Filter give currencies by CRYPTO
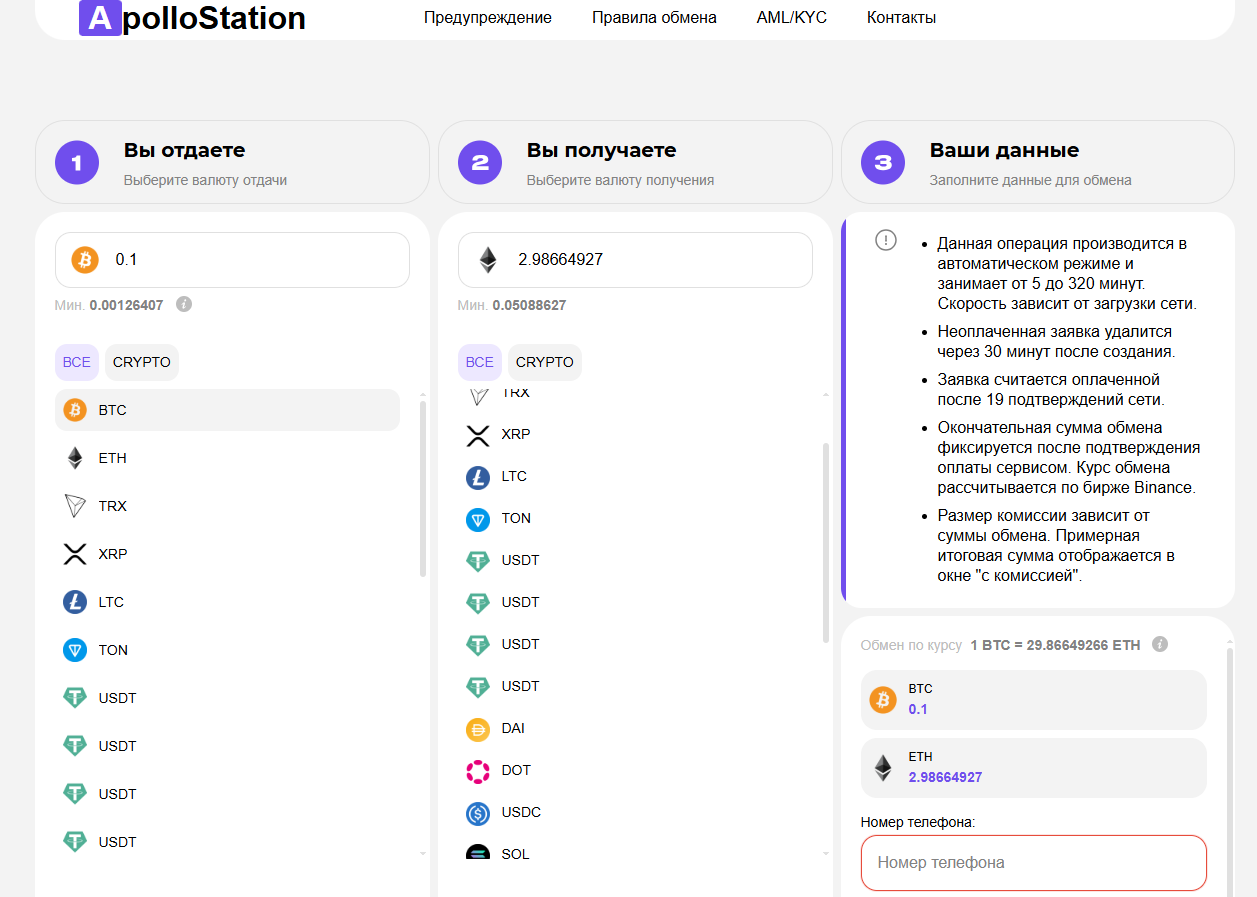Screen dimensions: 1257x897 (x=142, y=362)
